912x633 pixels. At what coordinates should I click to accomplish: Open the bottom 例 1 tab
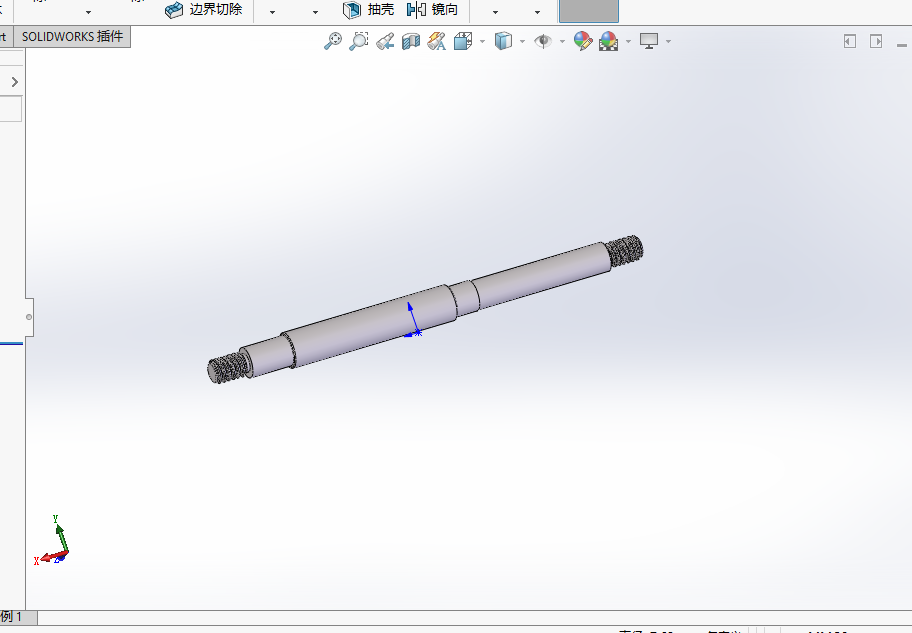pyautogui.click(x=19, y=617)
